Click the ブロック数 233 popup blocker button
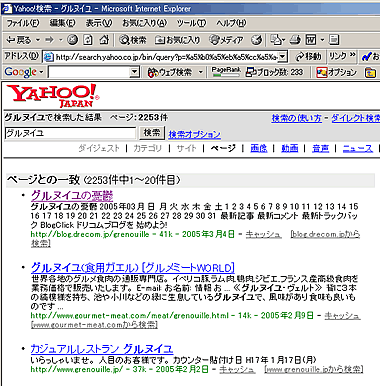The image size is (380, 386). click(274, 72)
